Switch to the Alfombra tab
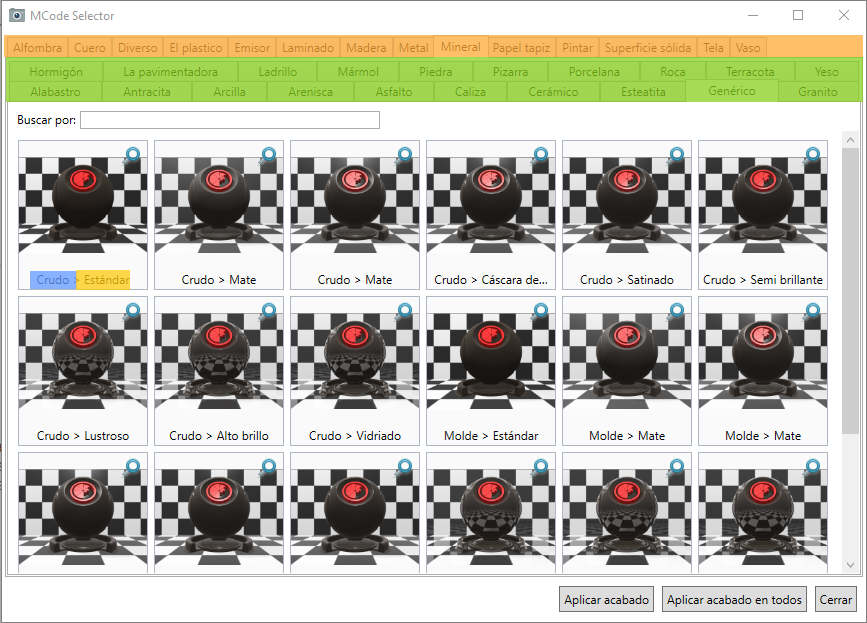 pos(38,48)
